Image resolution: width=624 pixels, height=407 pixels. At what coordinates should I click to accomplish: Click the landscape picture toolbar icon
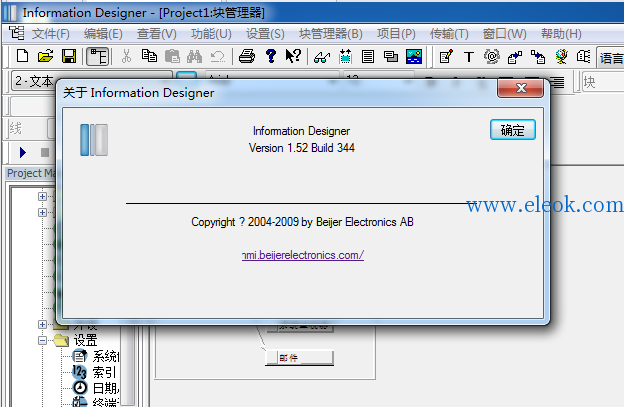(414, 56)
